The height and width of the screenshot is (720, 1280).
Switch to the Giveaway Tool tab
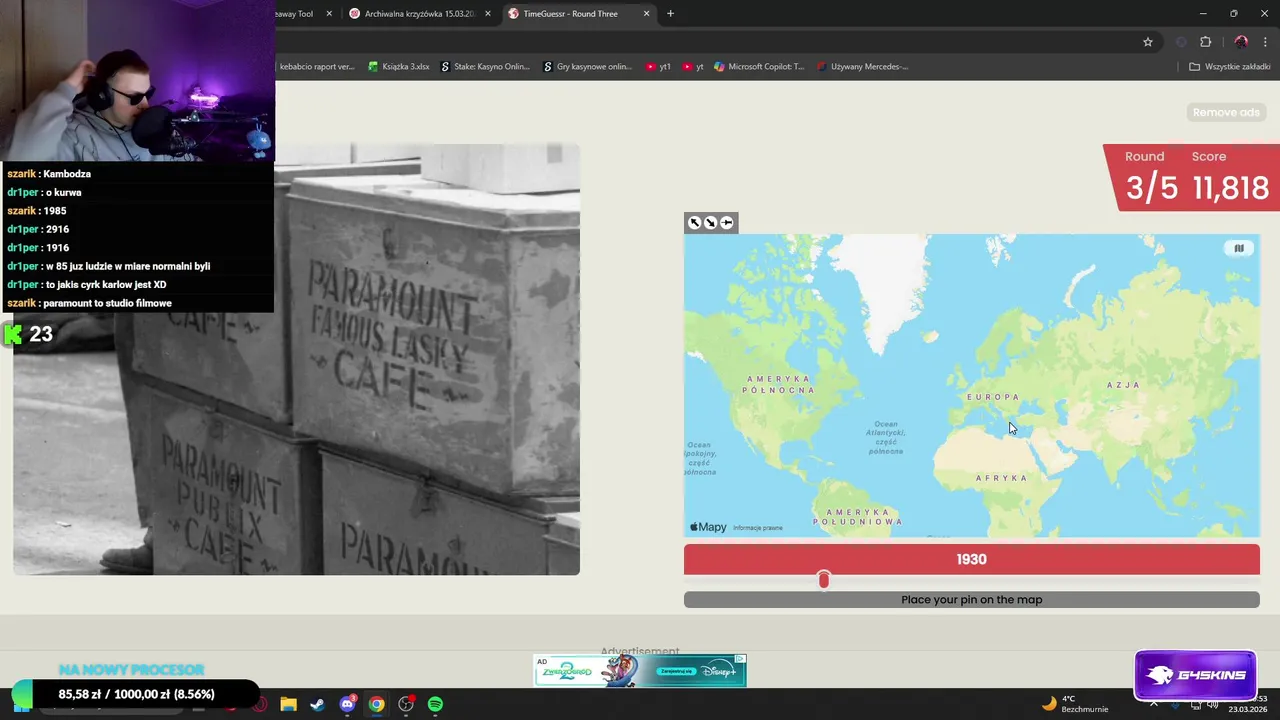[305, 14]
